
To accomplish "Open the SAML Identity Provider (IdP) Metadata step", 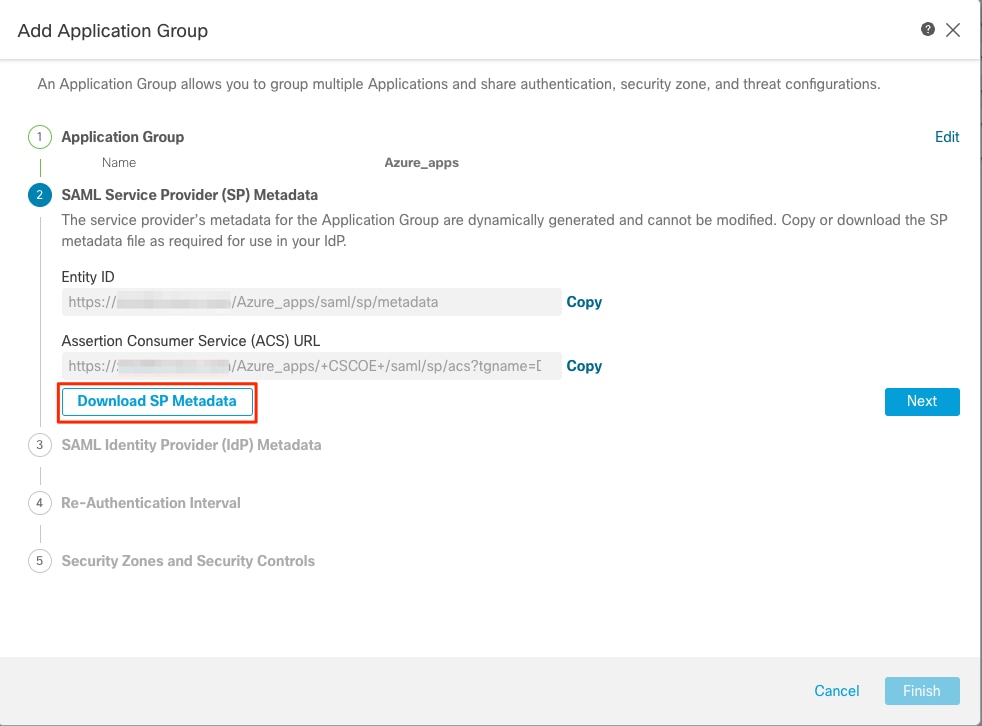I will (191, 445).
